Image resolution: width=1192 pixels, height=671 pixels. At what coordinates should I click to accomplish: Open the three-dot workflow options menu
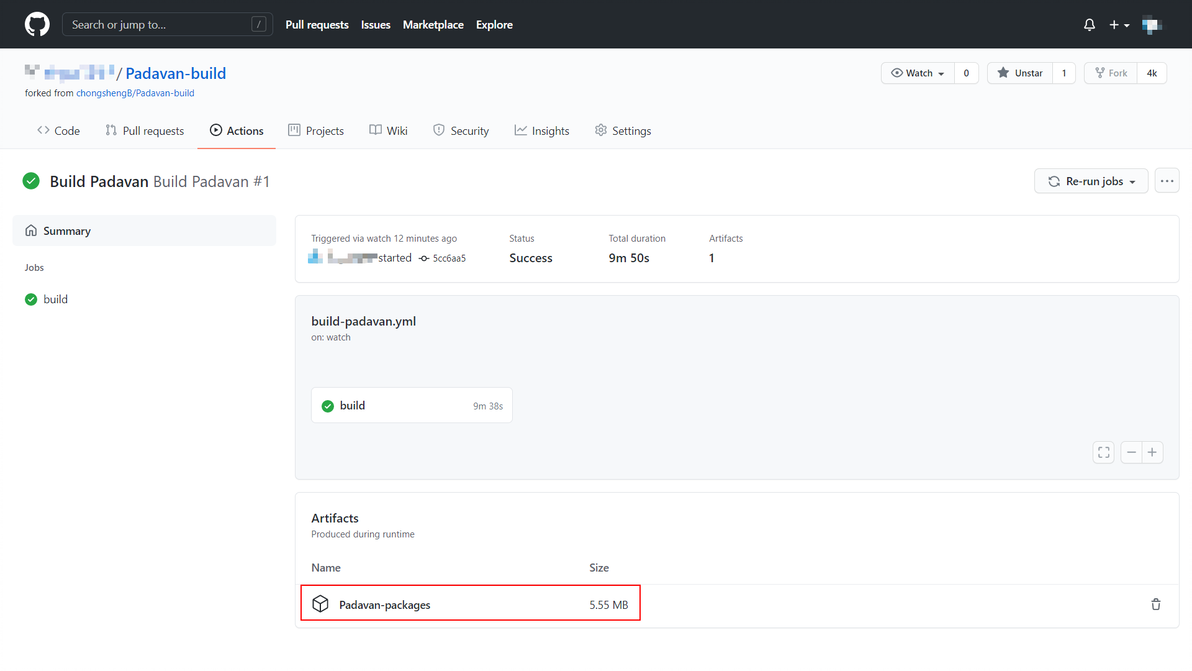click(1167, 181)
